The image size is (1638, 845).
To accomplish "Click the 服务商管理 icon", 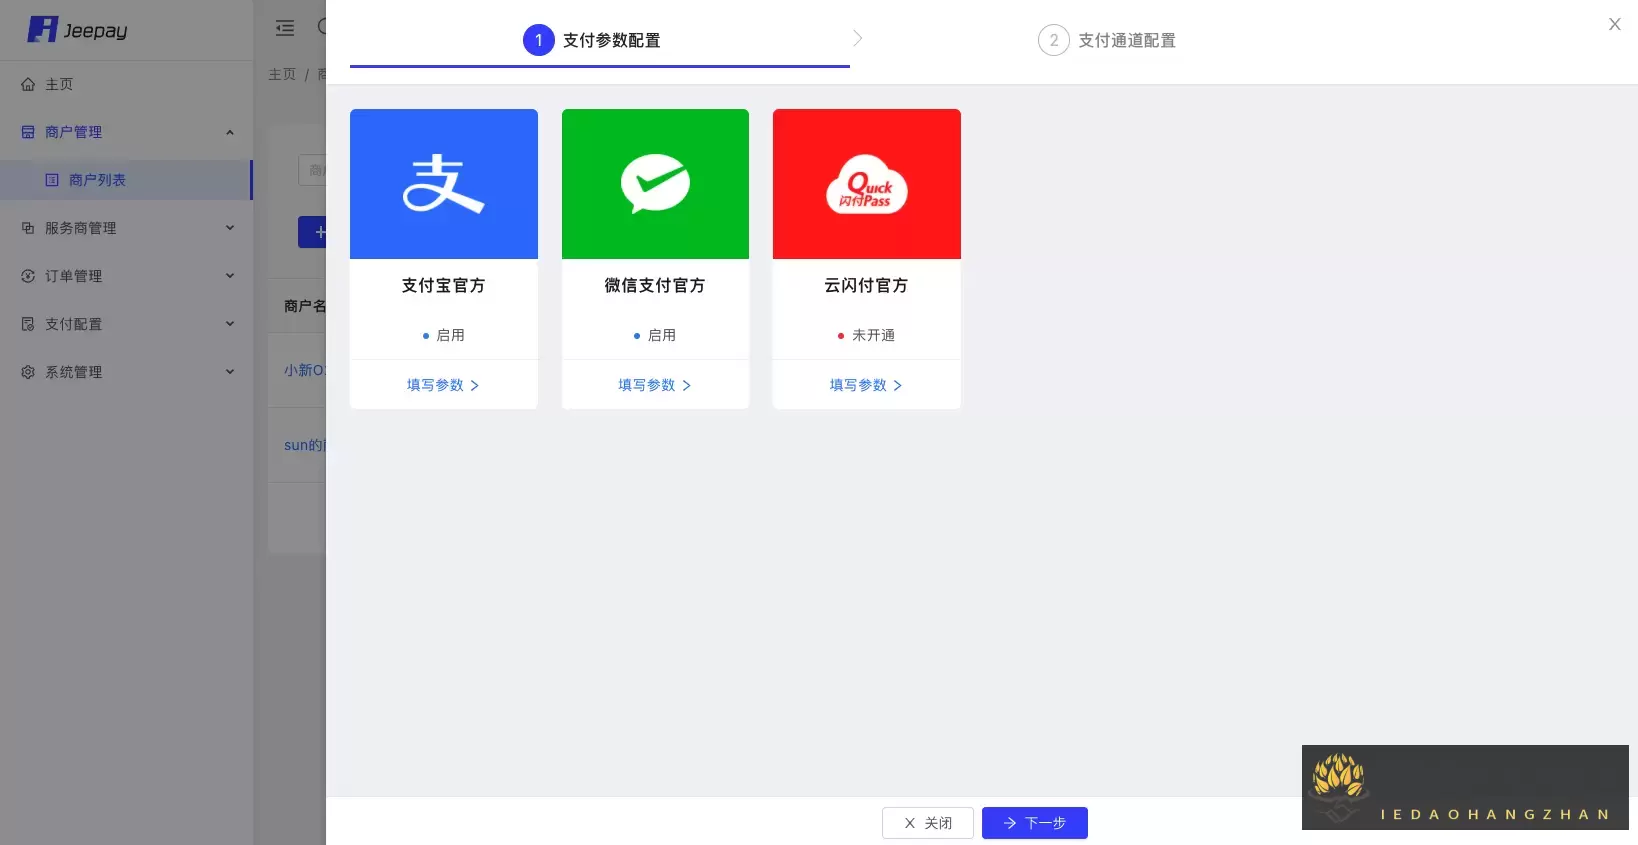I will coord(28,228).
